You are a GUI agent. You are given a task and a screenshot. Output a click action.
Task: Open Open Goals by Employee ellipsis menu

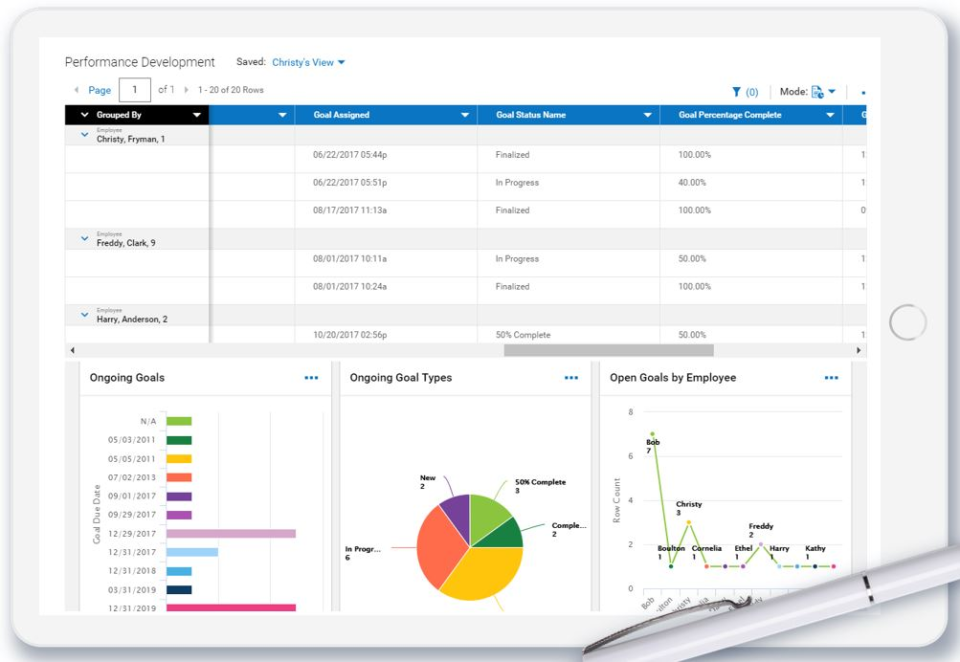pyautogui.click(x=831, y=377)
